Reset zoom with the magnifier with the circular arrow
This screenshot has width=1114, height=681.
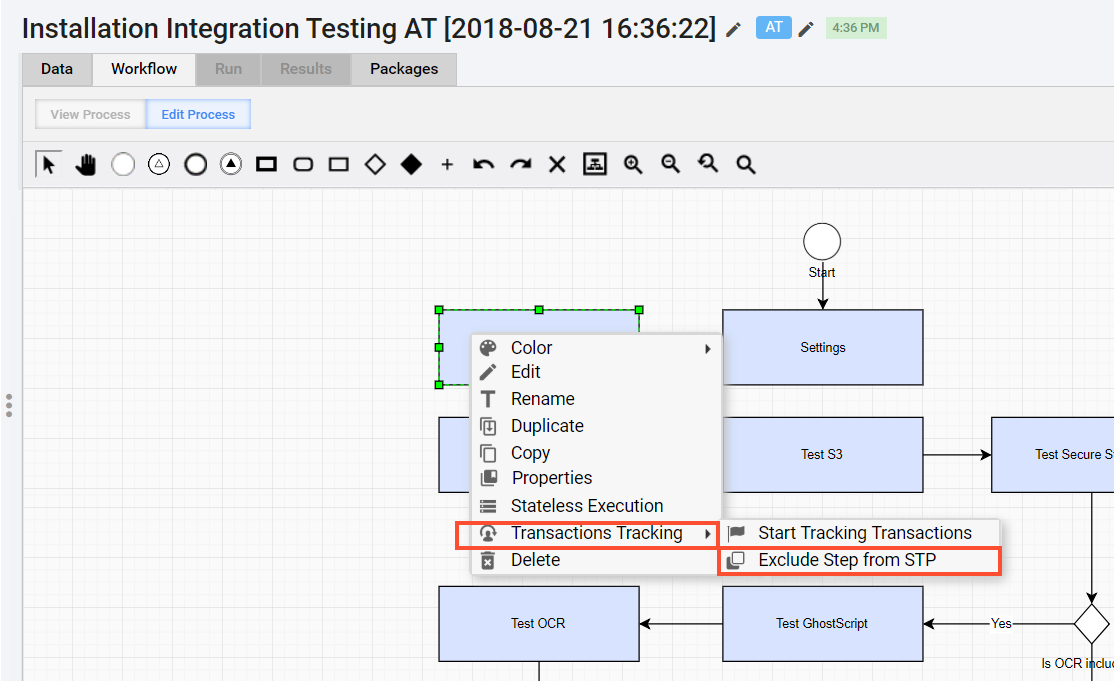[708, 164]
